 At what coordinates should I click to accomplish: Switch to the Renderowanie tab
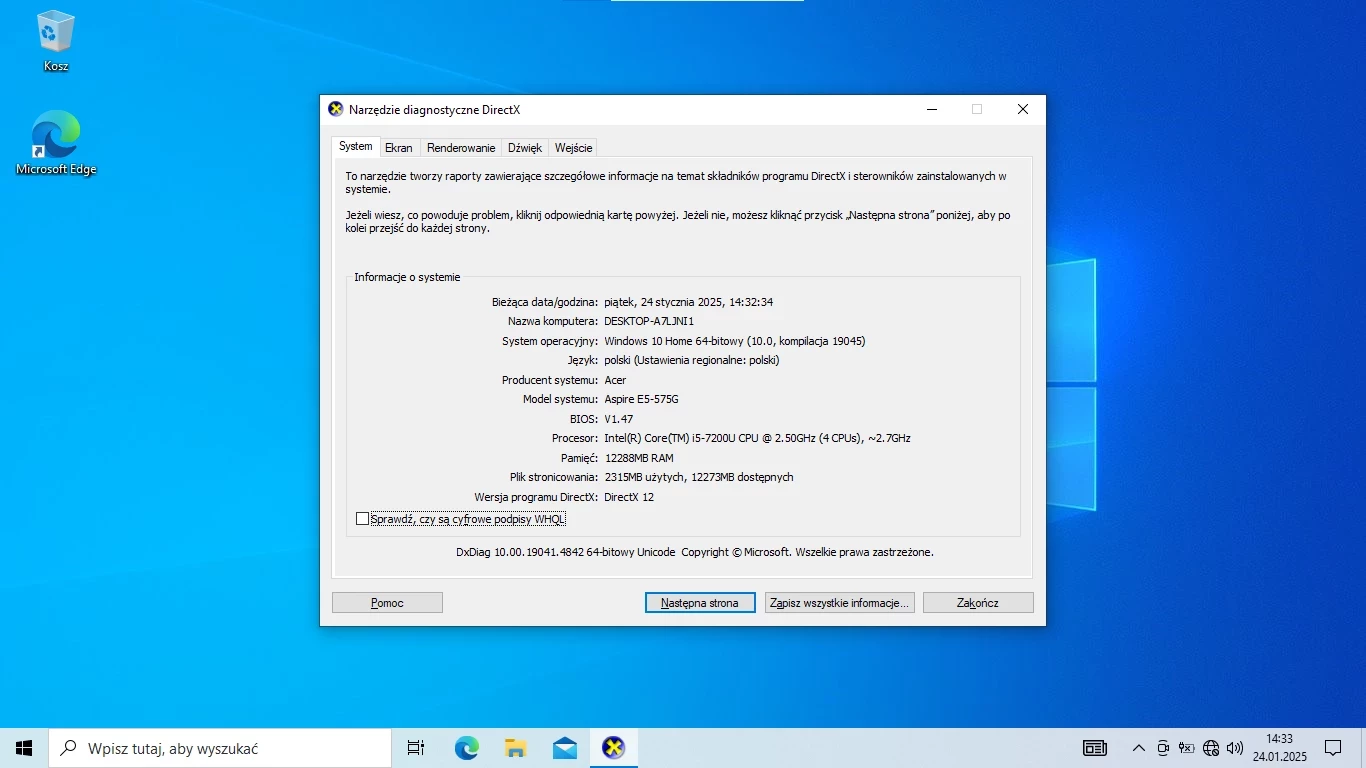coord(461,148)
